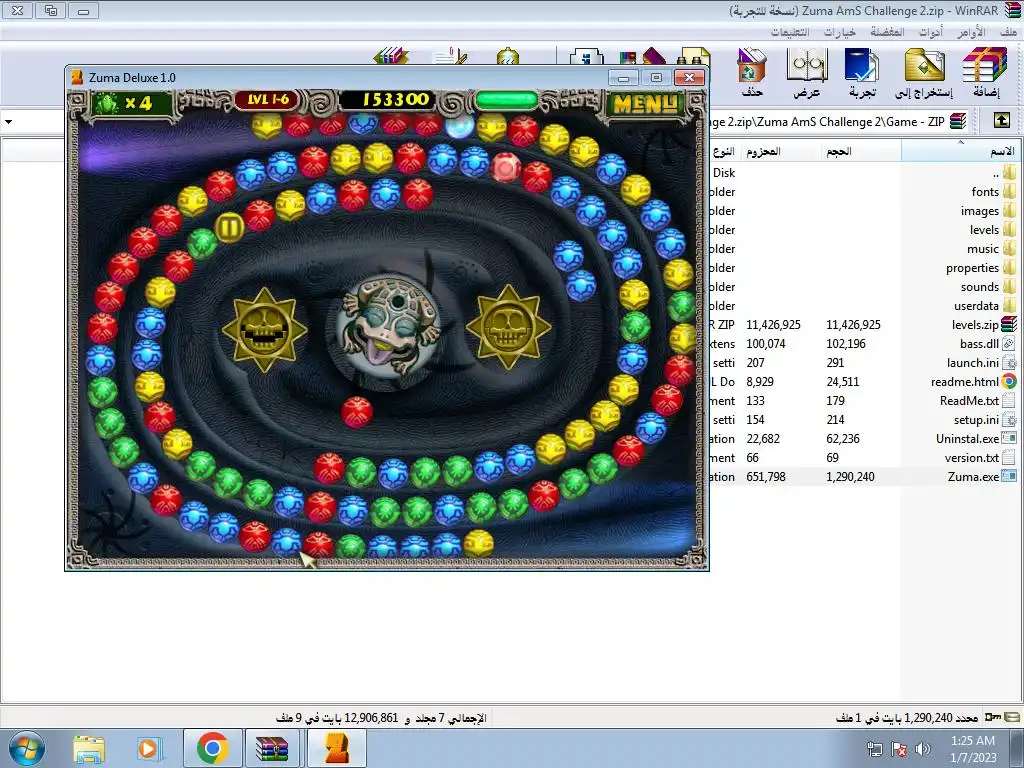
Task: Sort by the Size (الحجم) column header
Action: (860, 151)
